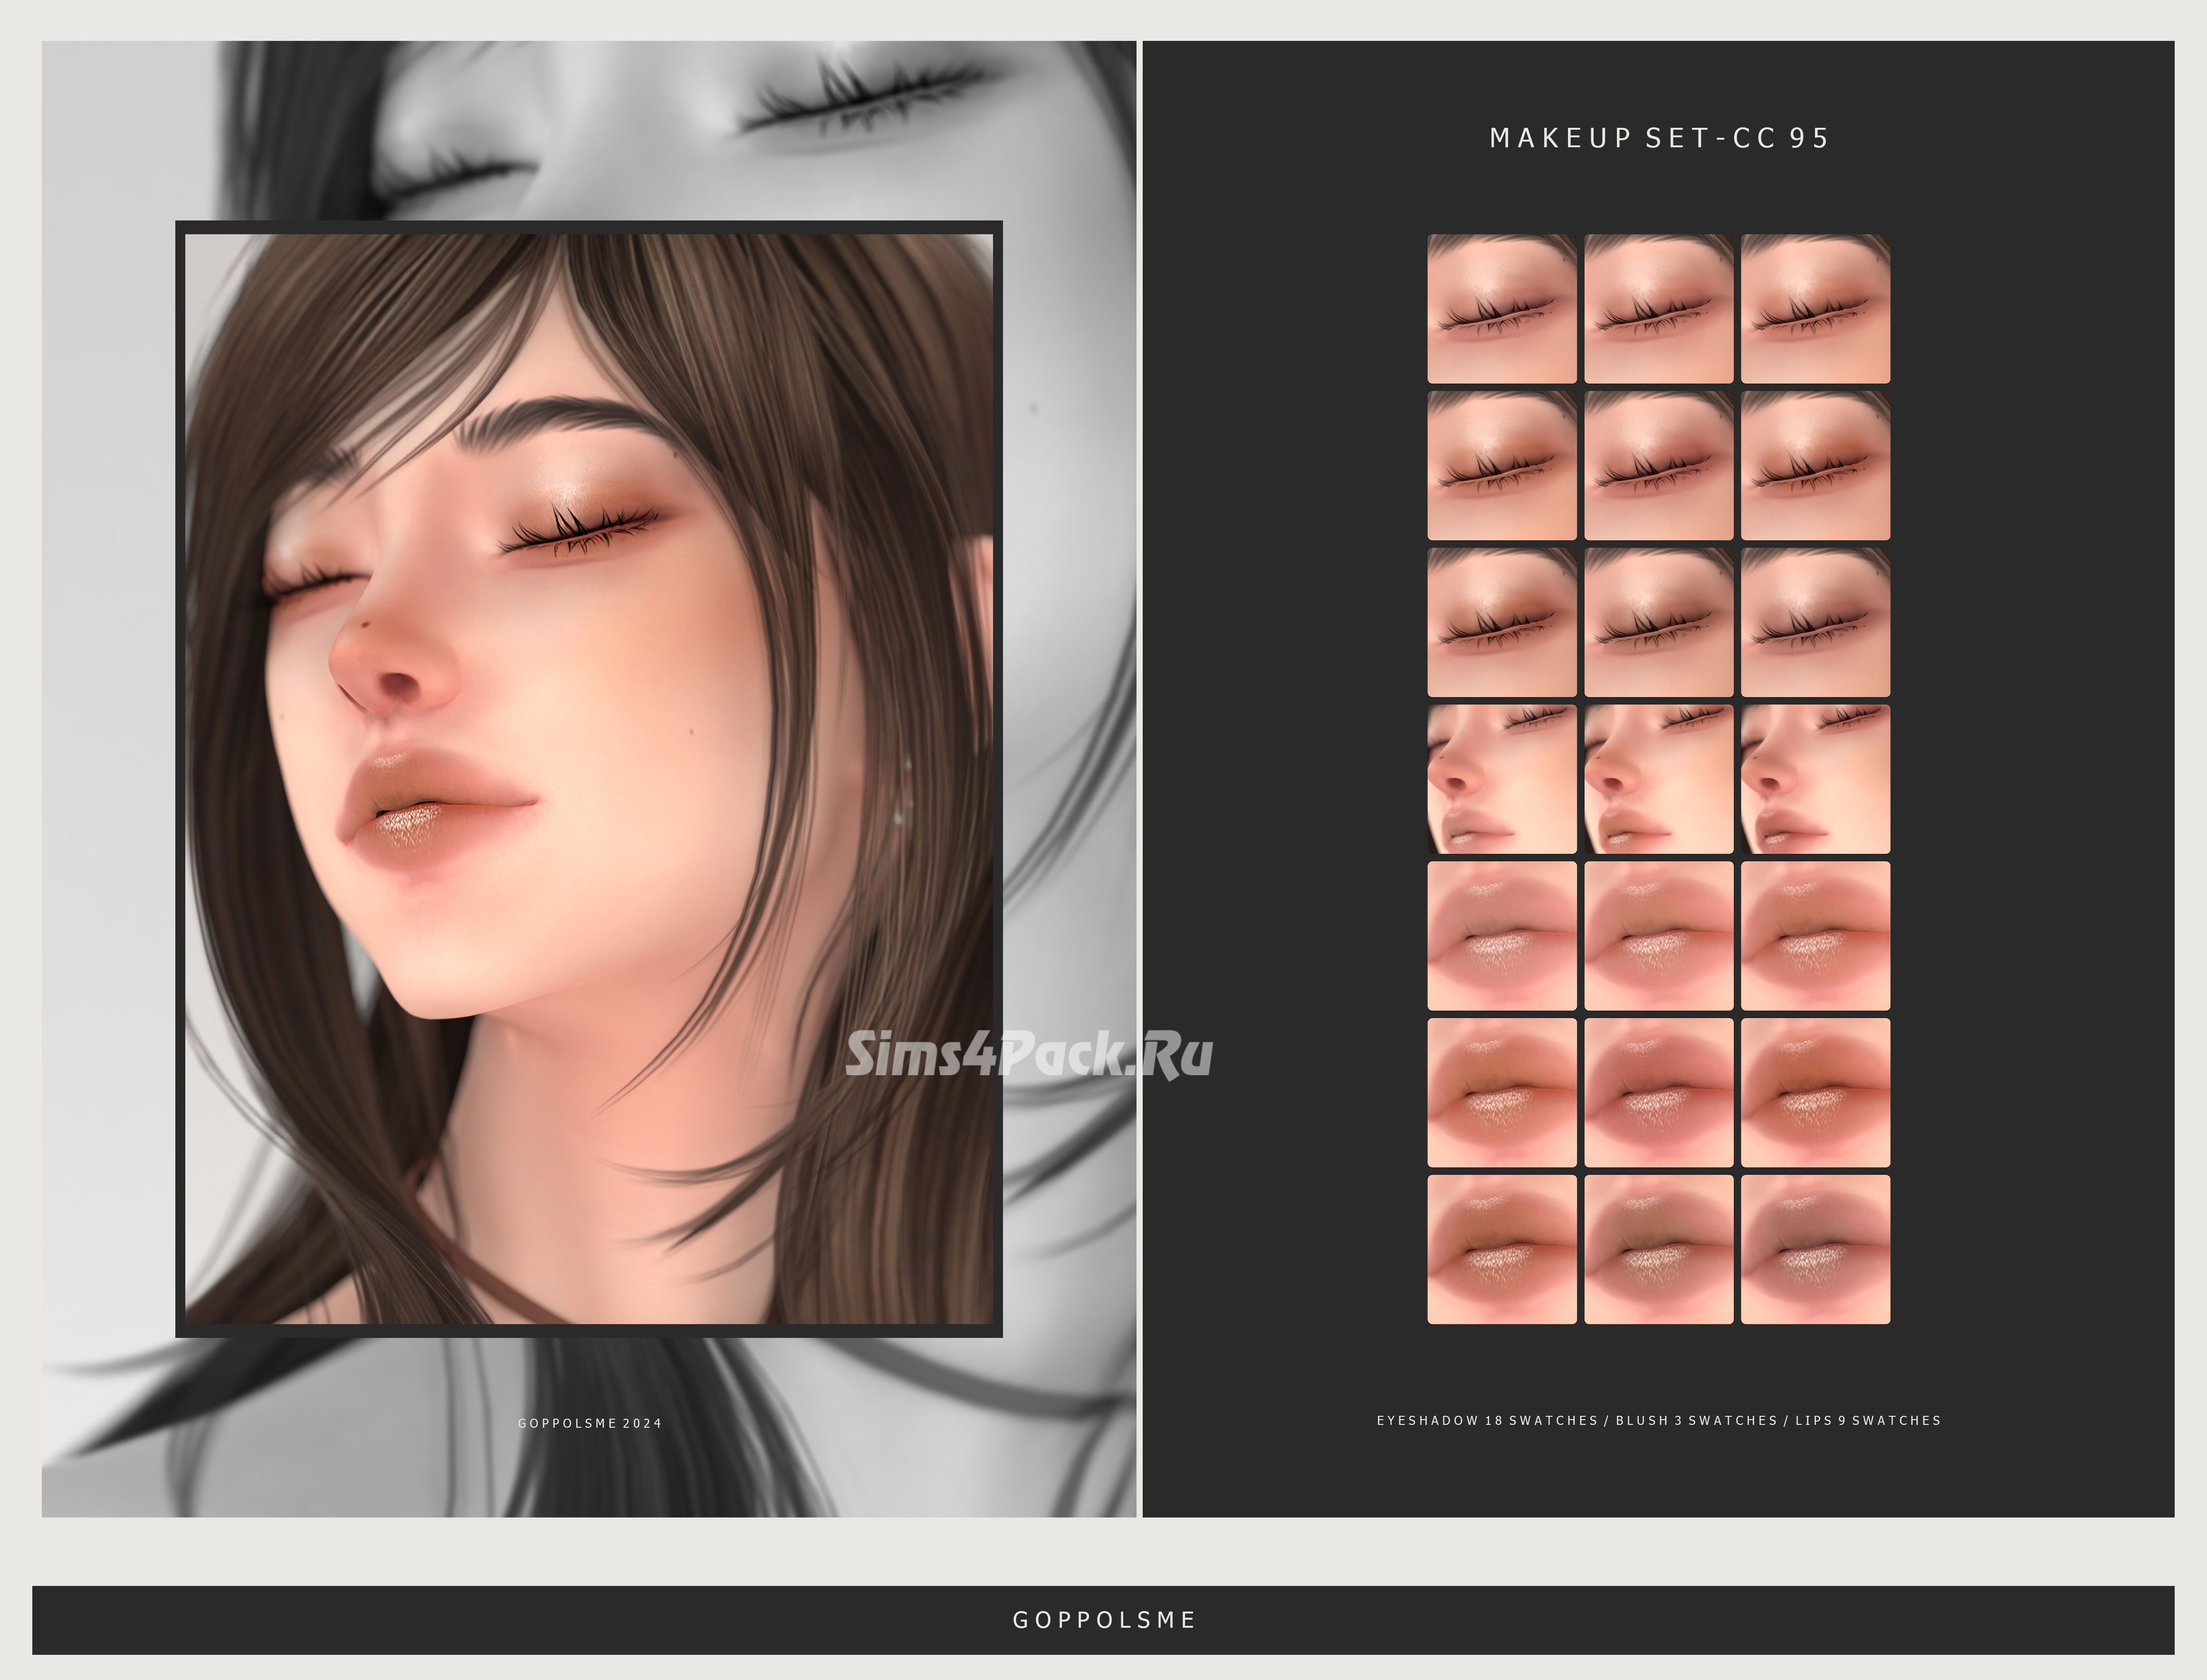
Task: Click the first lips swatch in top lip row
Action: click(x=1501, y=936)
